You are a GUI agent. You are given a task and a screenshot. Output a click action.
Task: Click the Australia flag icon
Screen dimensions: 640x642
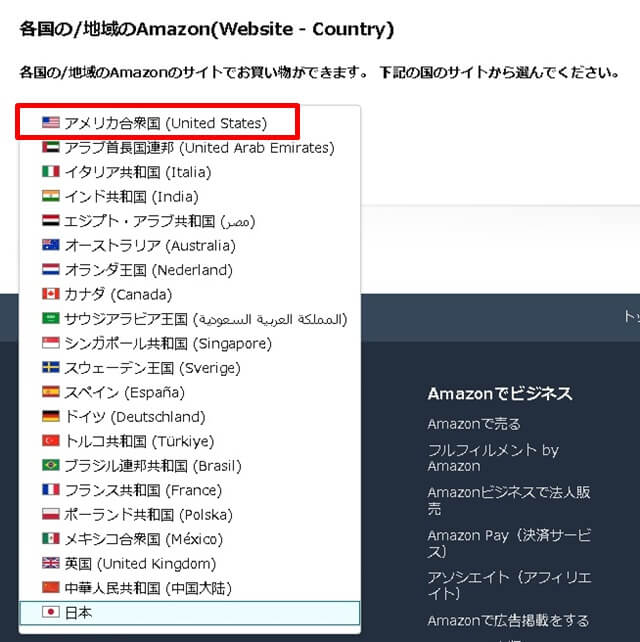pyautogui.click(x=51, y=246)
